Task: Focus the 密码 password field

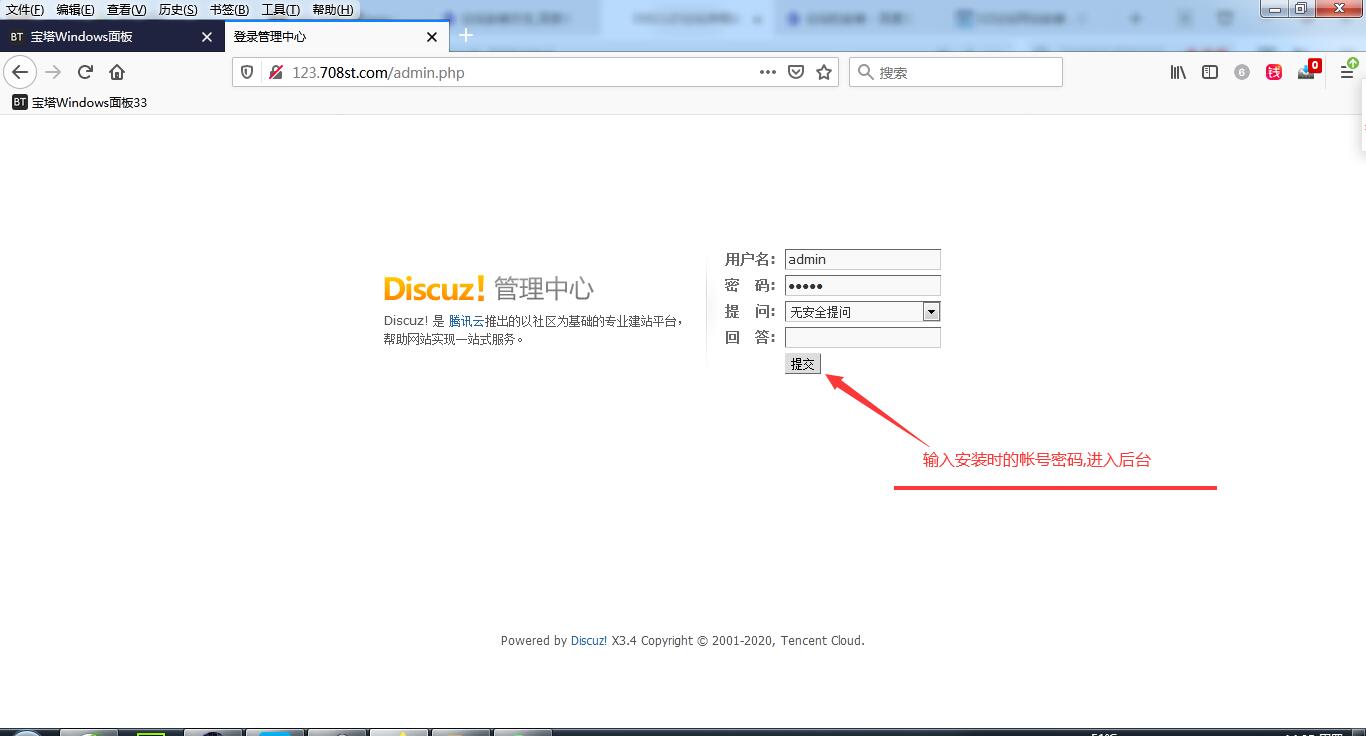Action: coord(863,286)
